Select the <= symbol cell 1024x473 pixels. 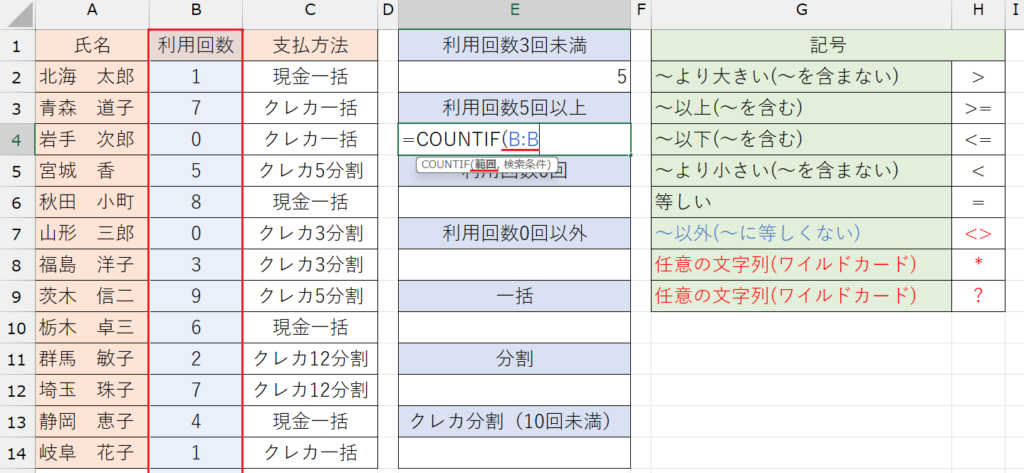coord(978,140)
